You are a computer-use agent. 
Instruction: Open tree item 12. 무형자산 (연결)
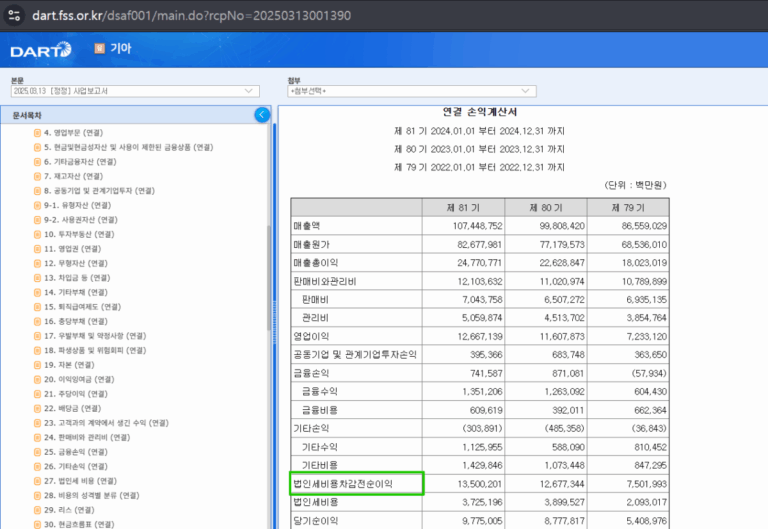[76, 263]
